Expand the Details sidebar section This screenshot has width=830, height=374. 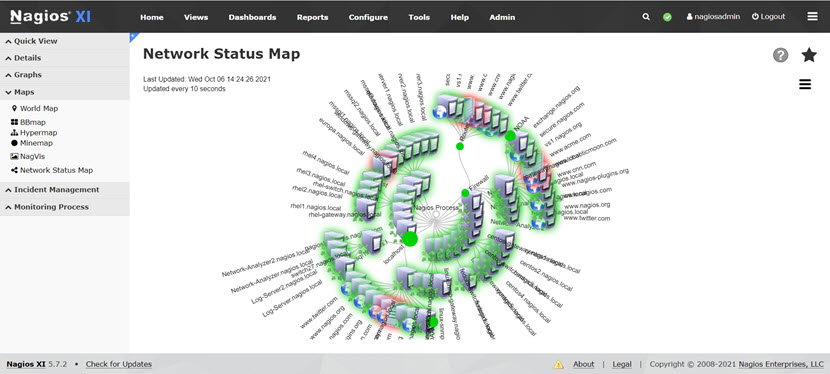point(65,58)
